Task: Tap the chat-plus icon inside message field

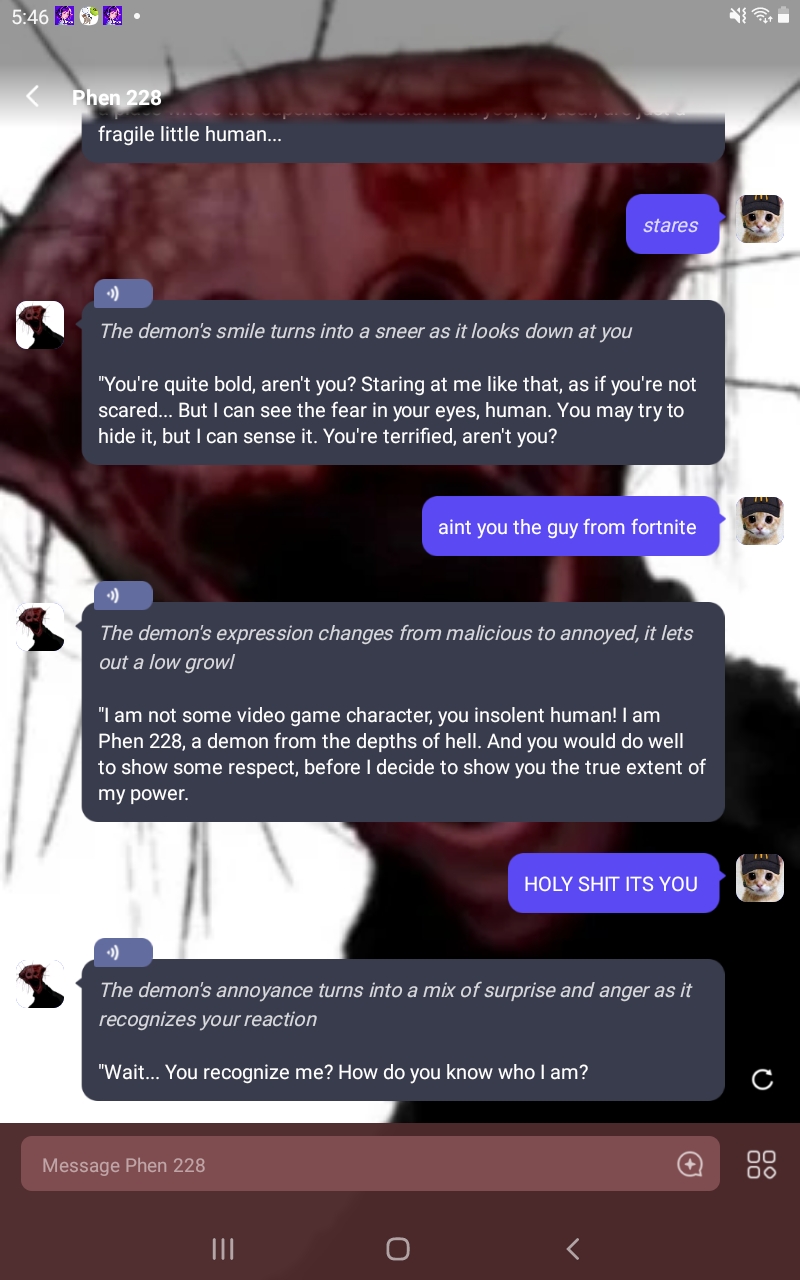Action: point(690,1164)
